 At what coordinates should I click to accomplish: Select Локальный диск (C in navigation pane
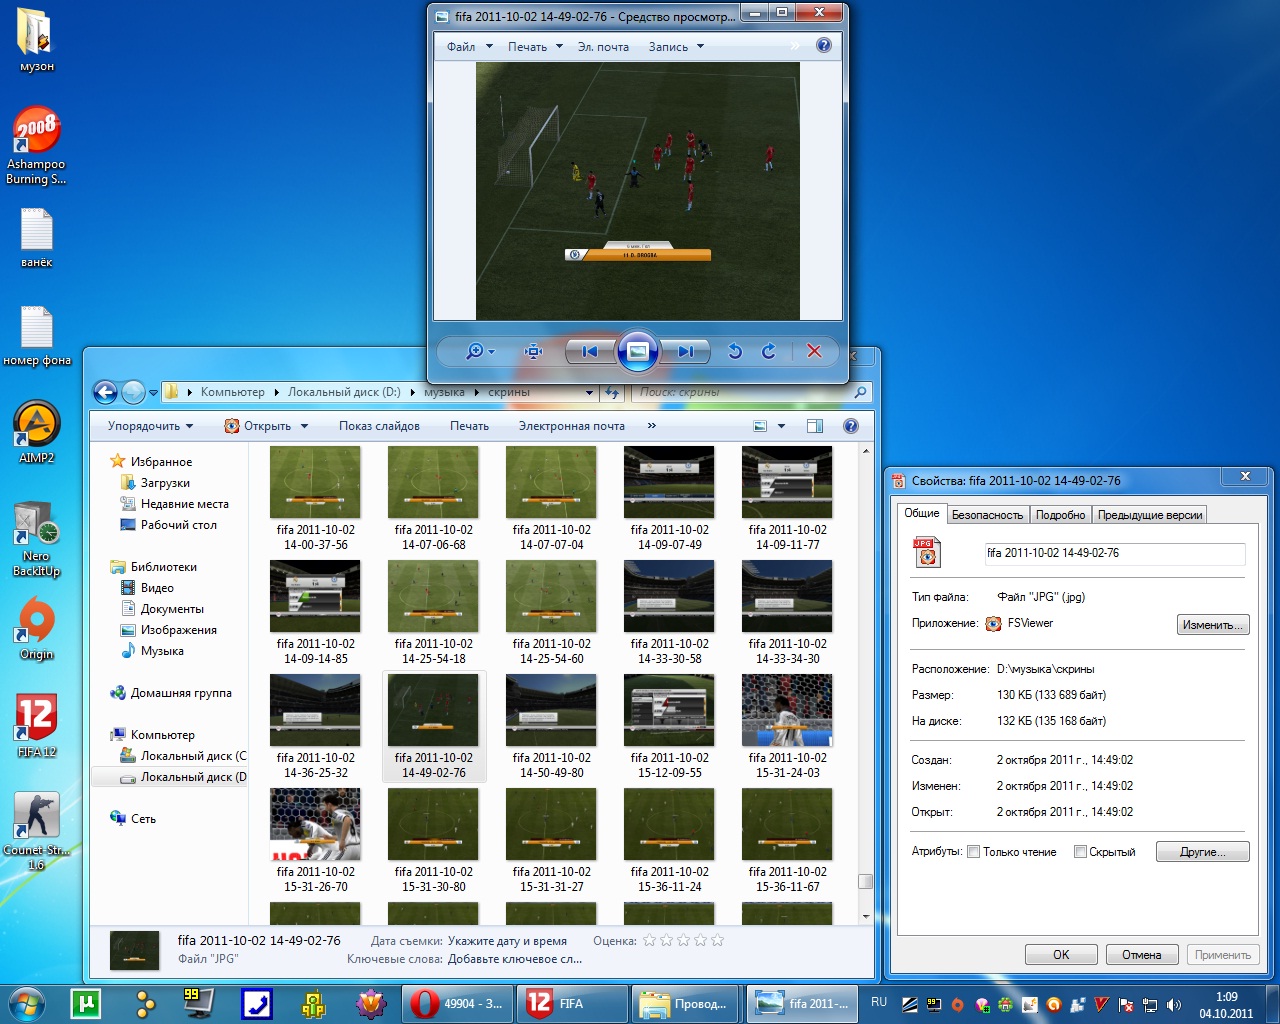tap(193, 756)
